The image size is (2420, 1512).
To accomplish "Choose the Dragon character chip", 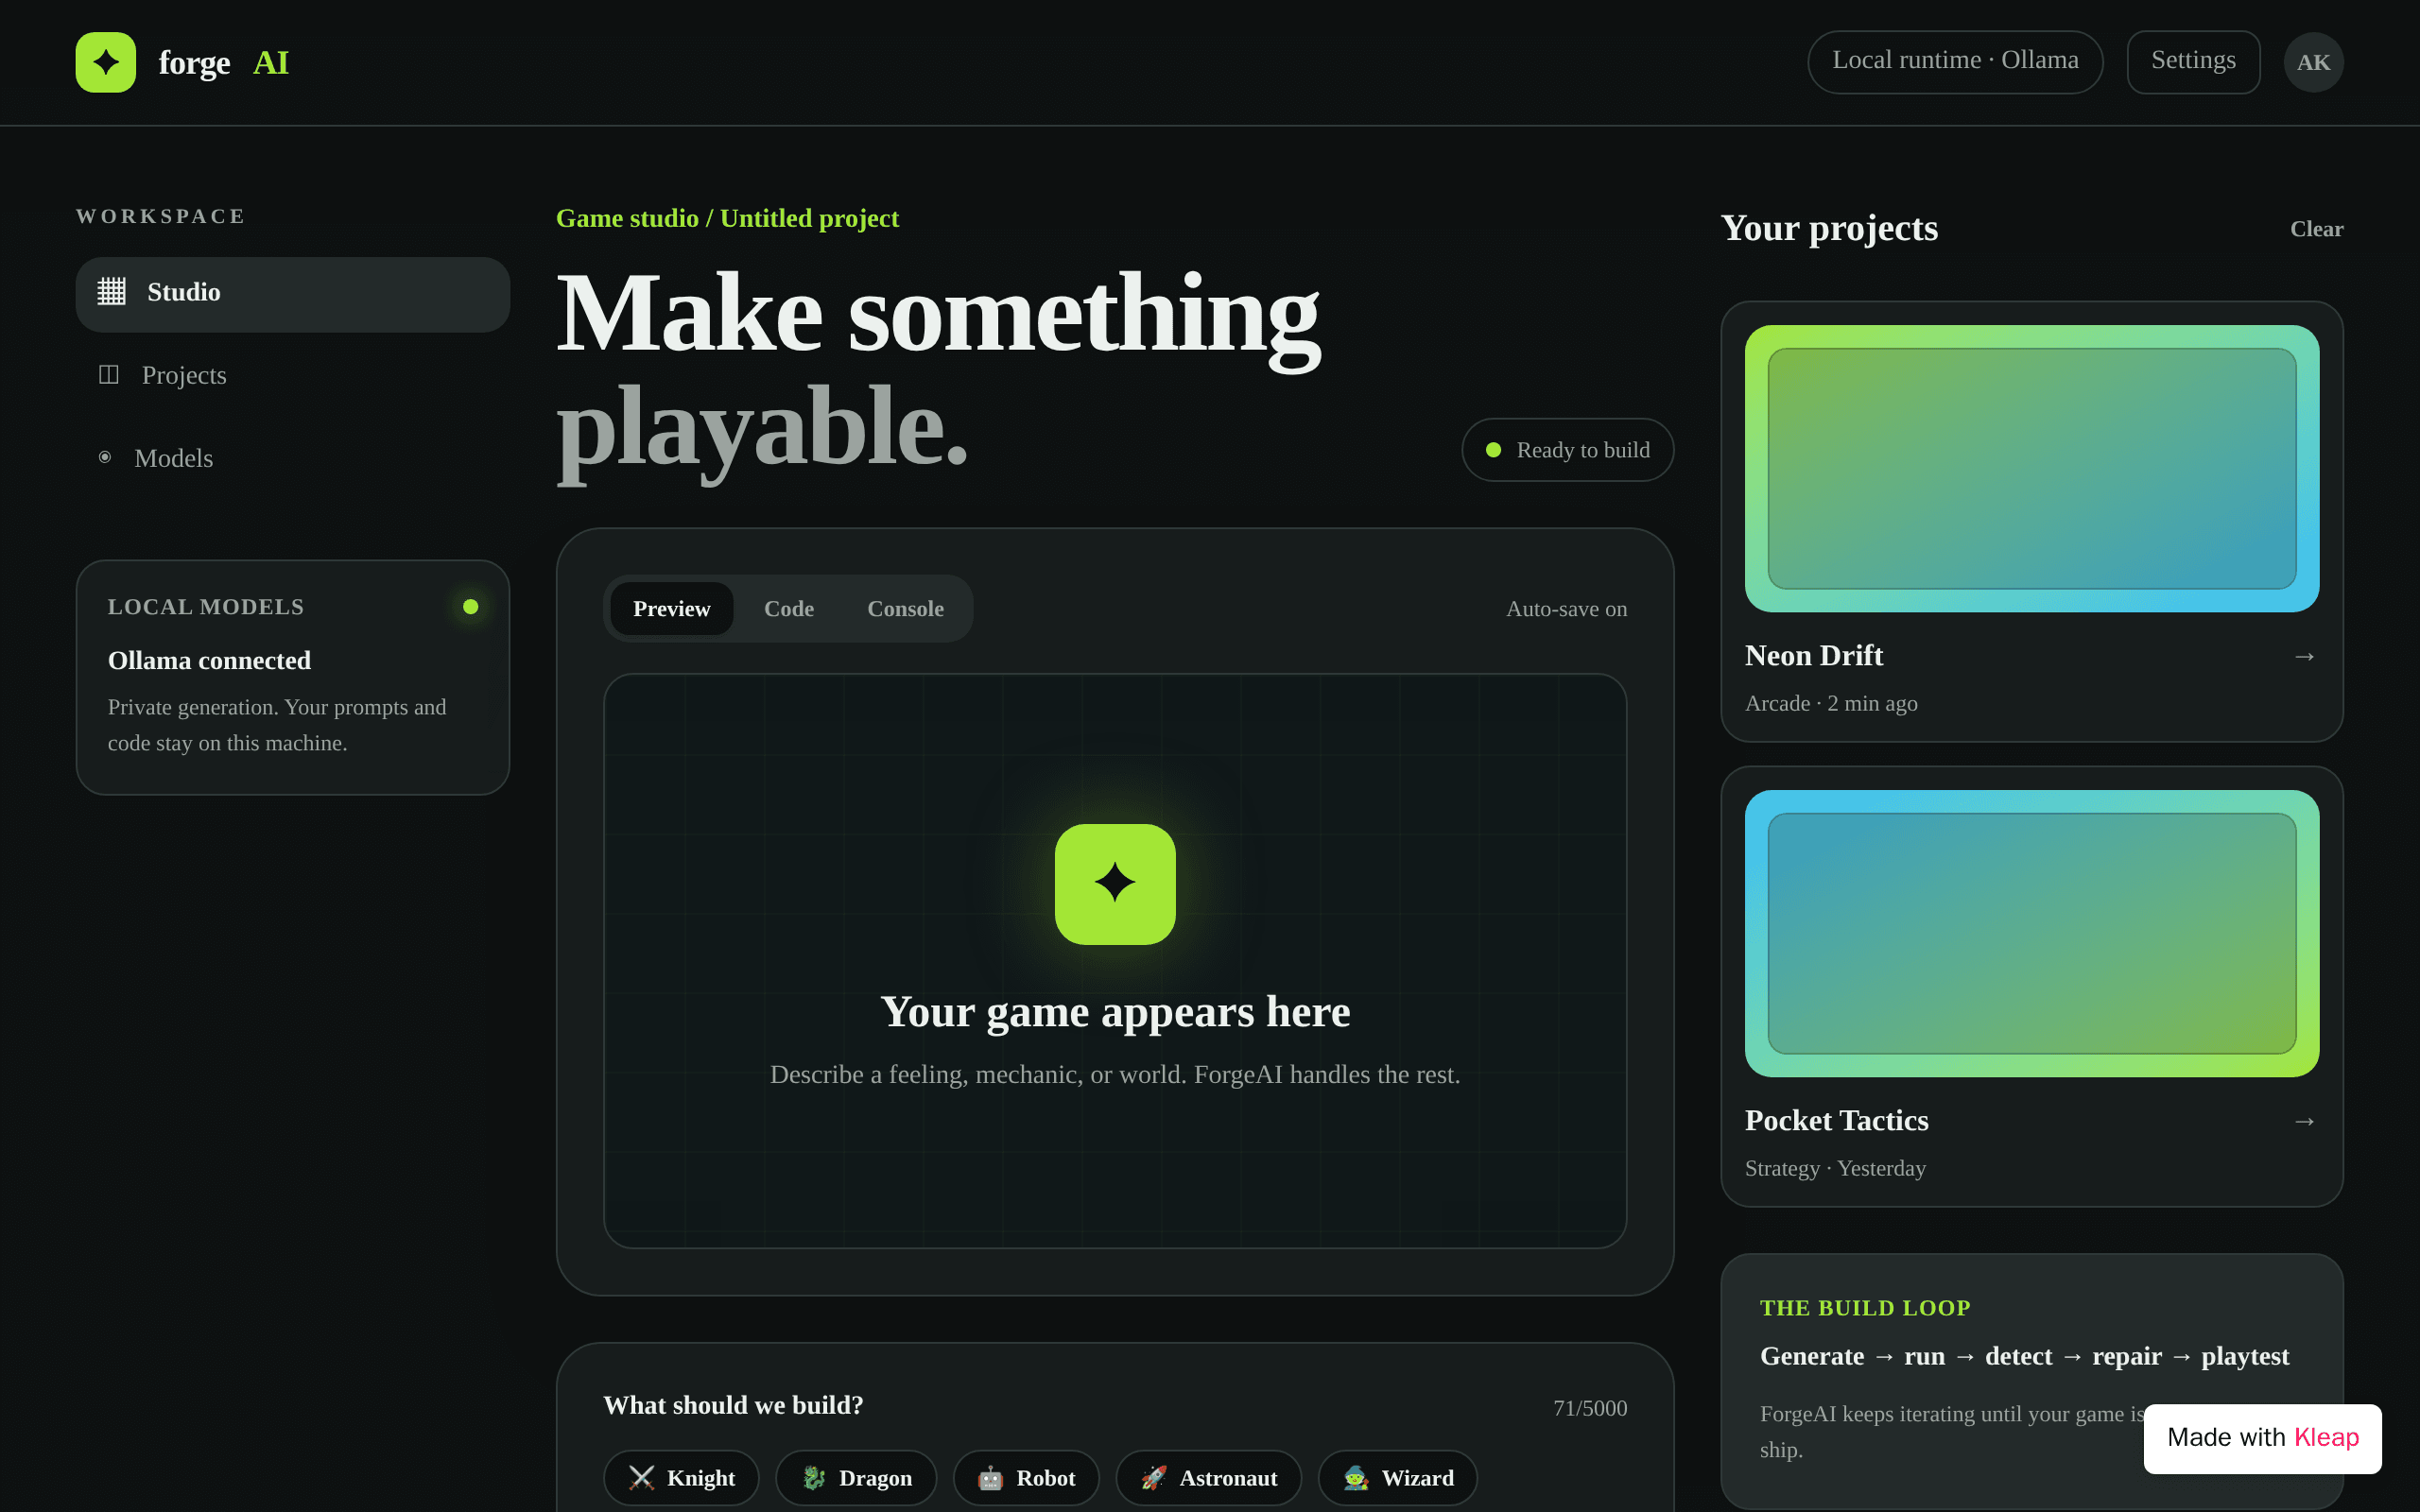I will click(856, 1478).
